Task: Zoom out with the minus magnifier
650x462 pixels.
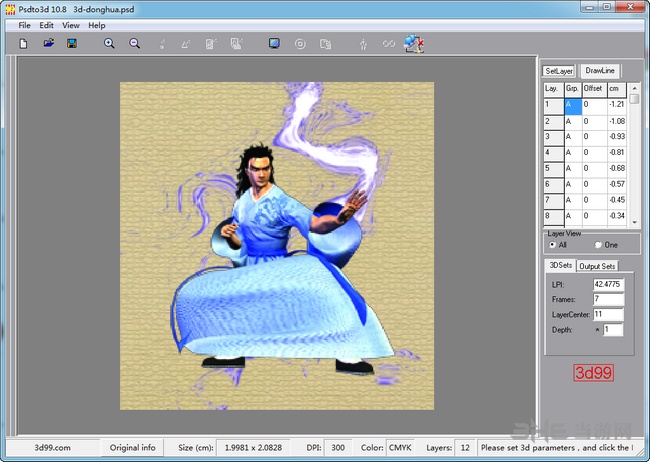Action: (x=134, y=43)
